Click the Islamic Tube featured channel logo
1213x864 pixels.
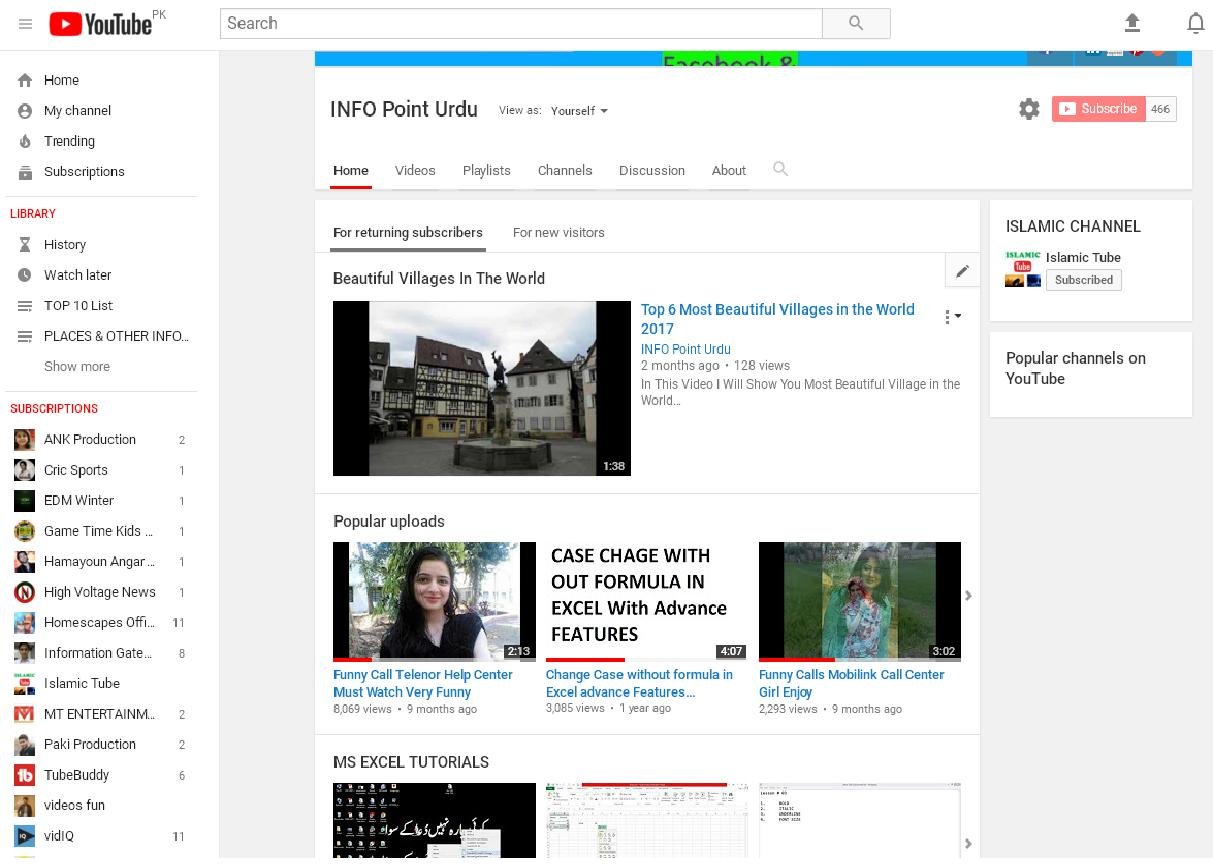click(x=1023, y=269)
